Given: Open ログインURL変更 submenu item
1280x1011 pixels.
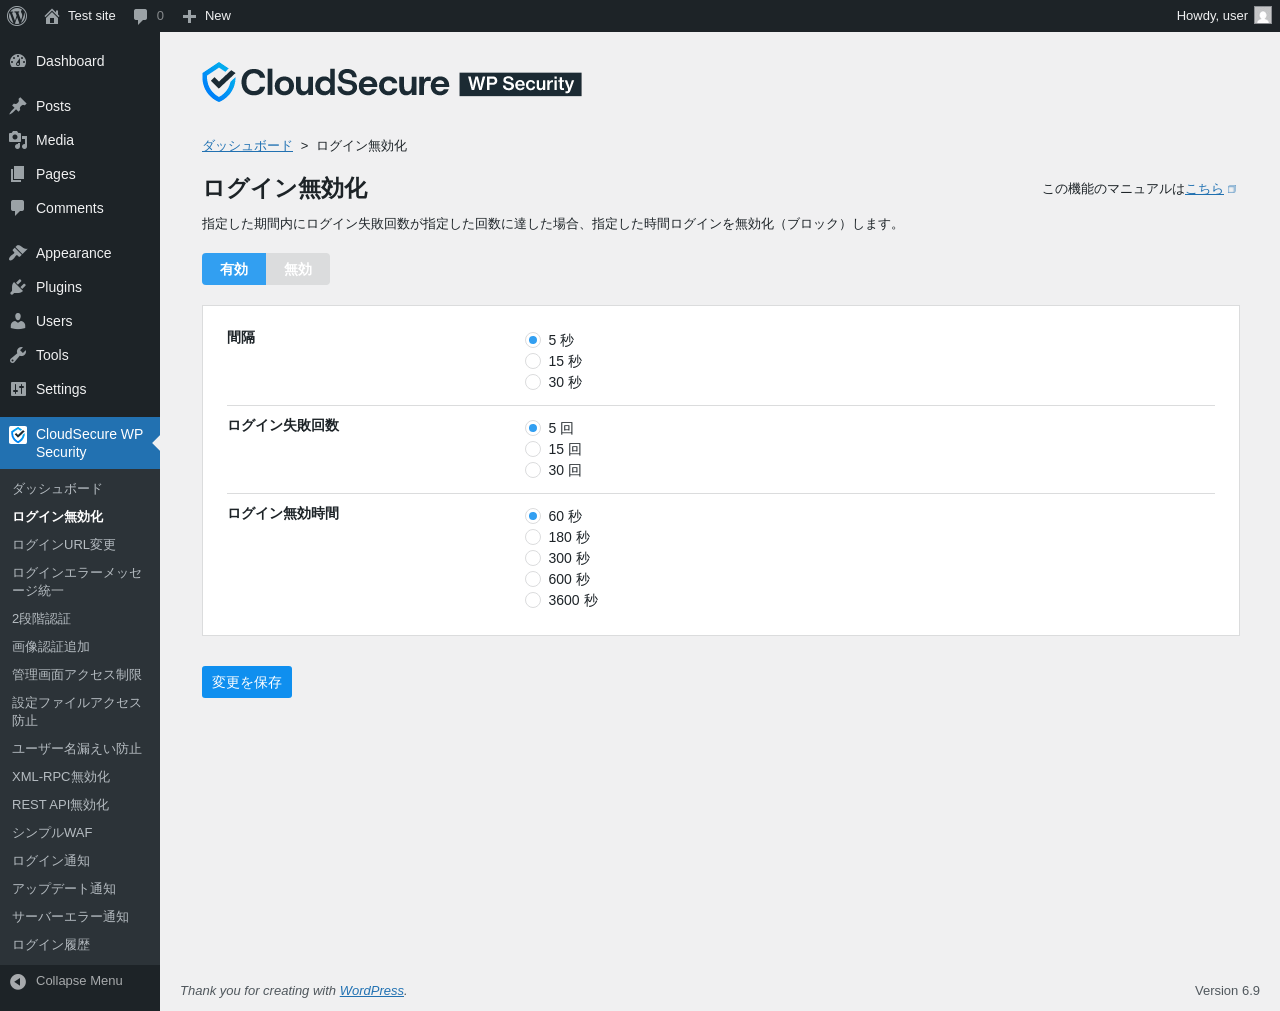Looking at the screenshot, I should tap(80, 545).
